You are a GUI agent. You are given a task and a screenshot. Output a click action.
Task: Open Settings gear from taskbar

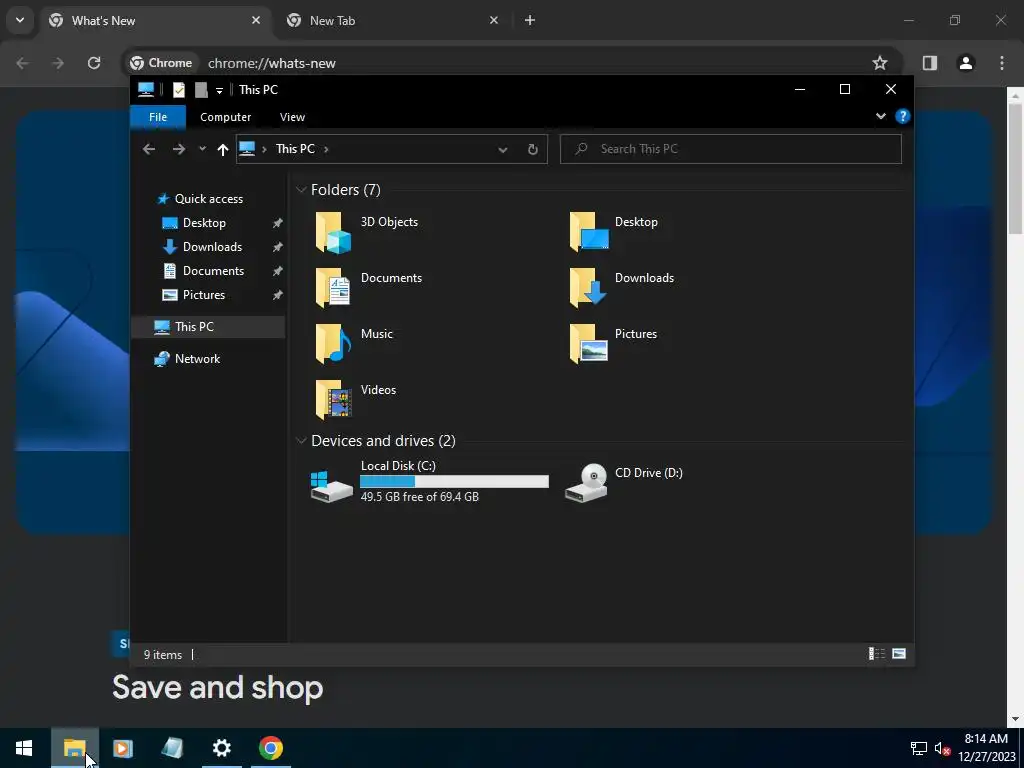222,748
